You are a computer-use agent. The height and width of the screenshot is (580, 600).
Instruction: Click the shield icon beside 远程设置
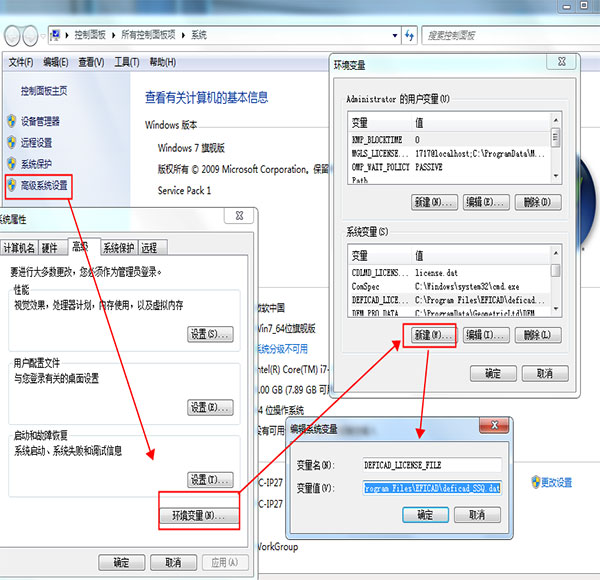point(12,142)
